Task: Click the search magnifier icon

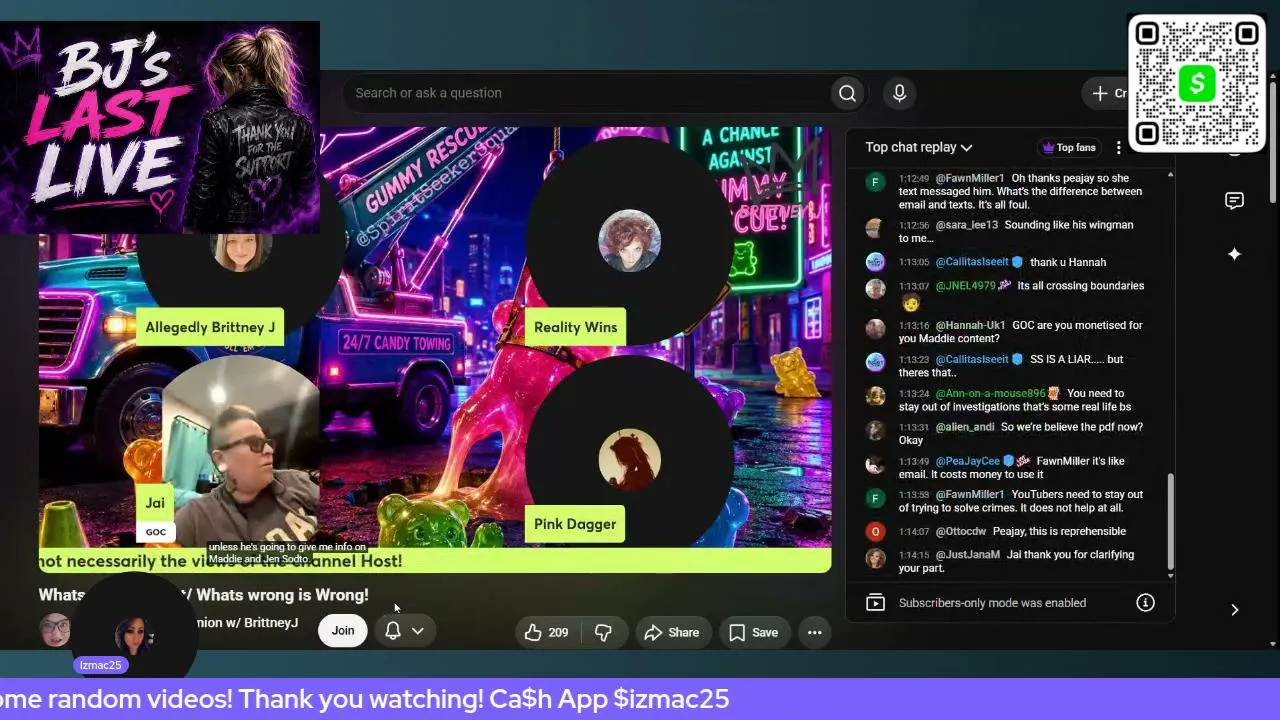Action: pos(847,93)
